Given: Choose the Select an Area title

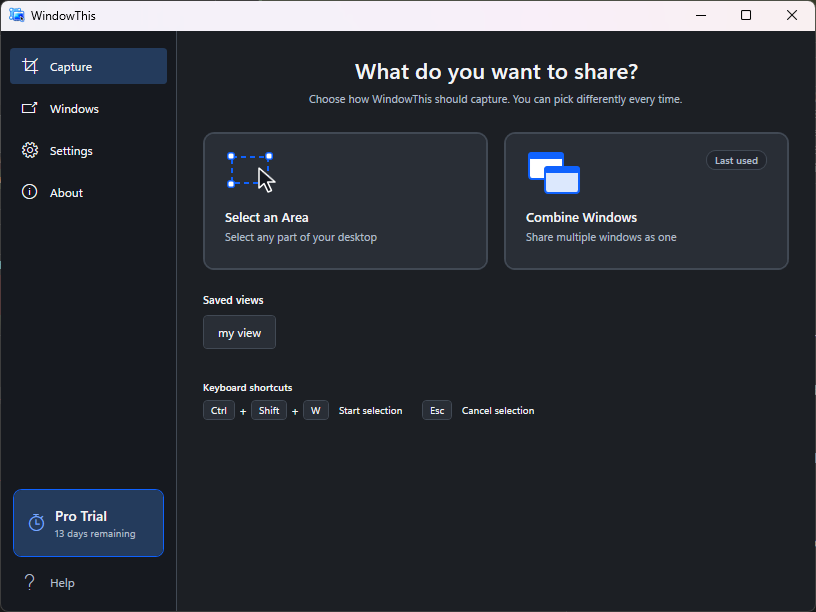Looking at the screenshot, I should 266,218.
